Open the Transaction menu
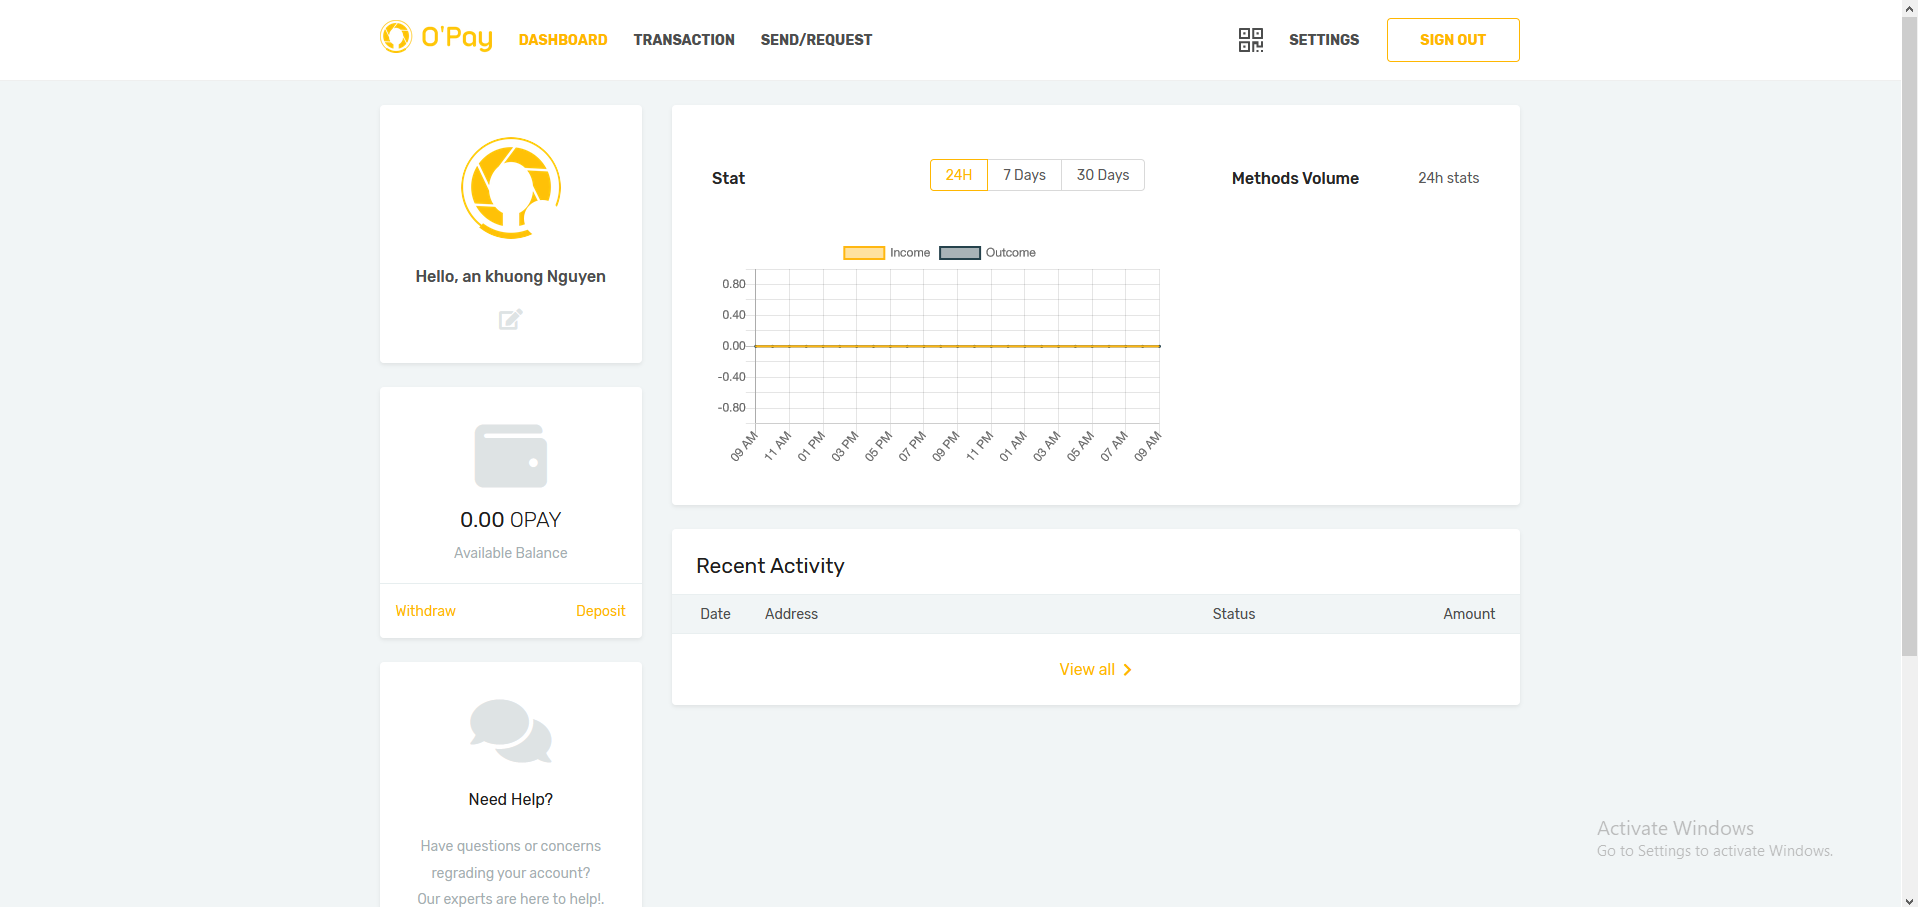This screenshot has width=1918, height=907. tap(684, 40)
